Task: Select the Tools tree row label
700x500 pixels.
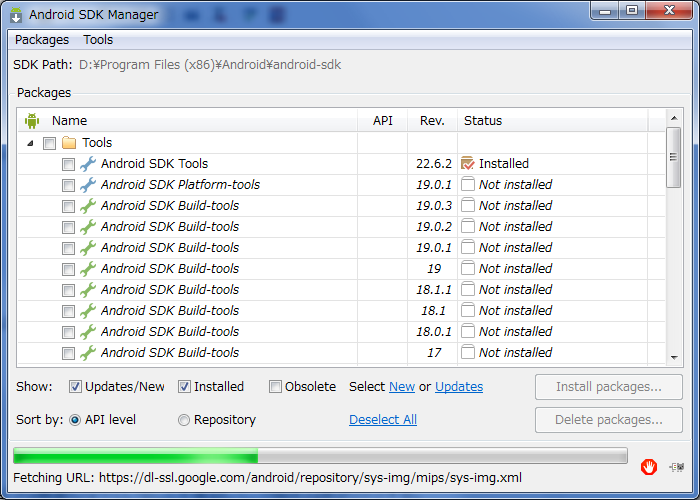Action: coord(97,143)
